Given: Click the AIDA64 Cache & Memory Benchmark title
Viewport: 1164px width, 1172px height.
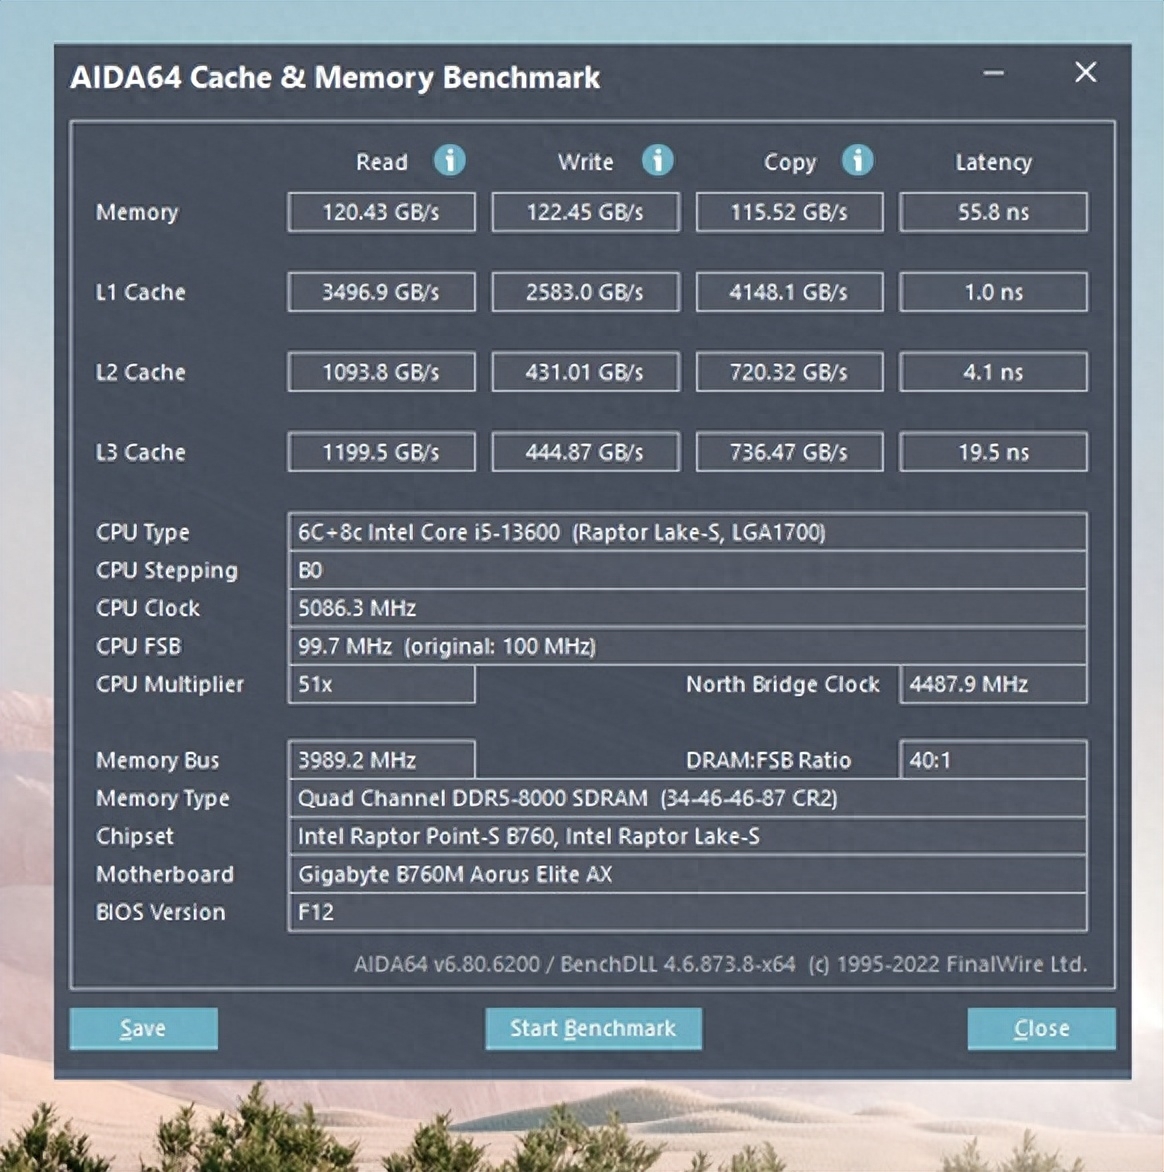Looking at the screenshot, I should pos(335,78).
